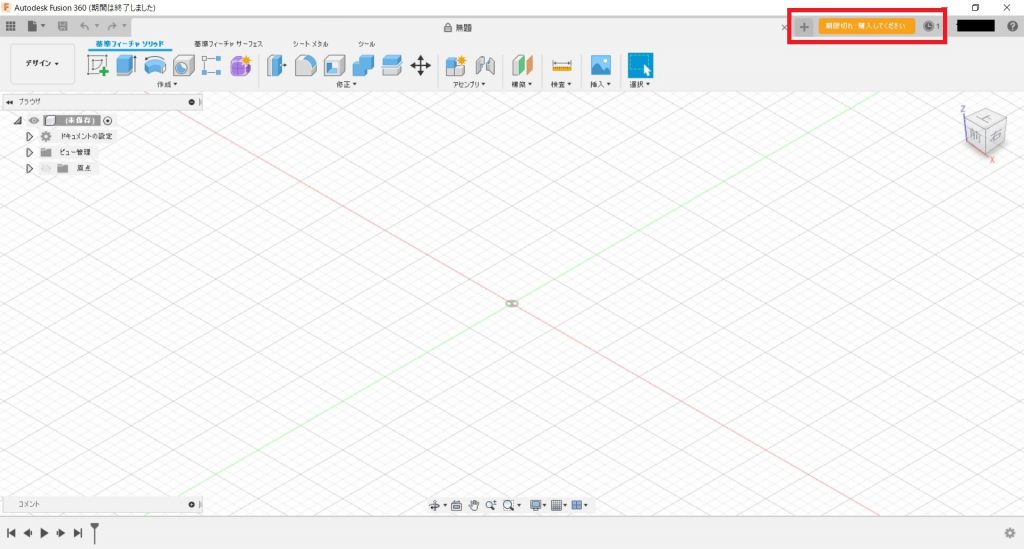Click the orange expired purchase button
1024x549 pixels.
(866, 26)
